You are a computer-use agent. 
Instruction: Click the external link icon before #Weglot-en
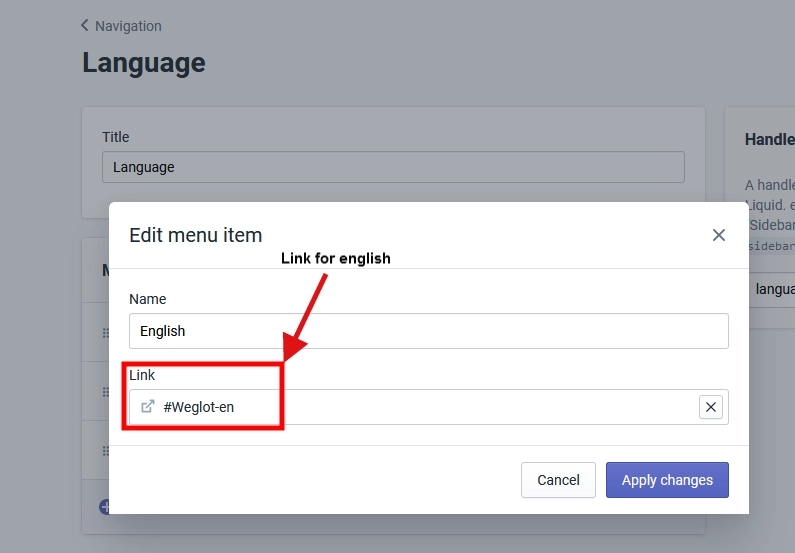(148, 407)
